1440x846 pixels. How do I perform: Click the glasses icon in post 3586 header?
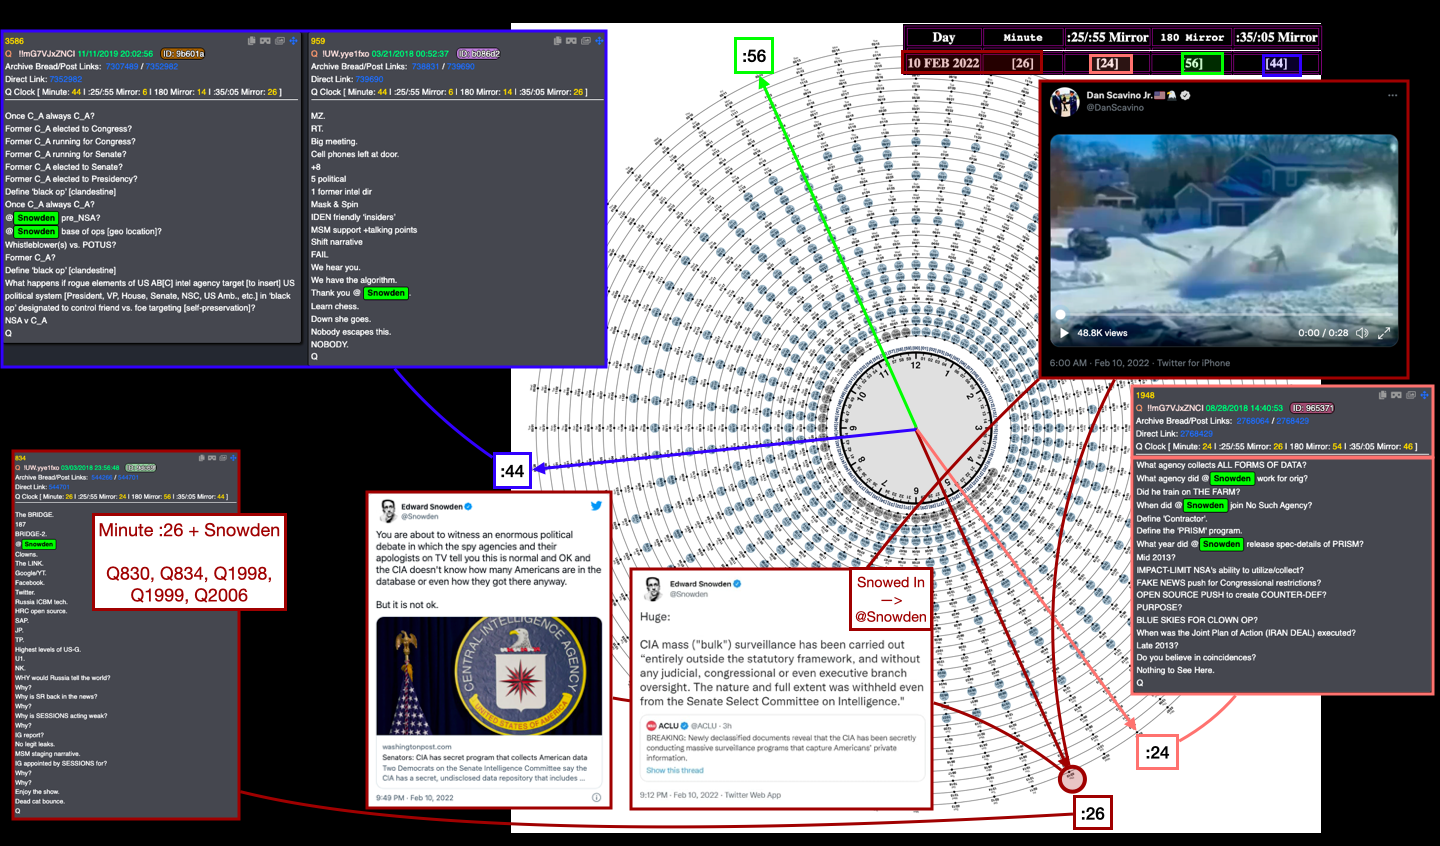[x=265, y=41]
